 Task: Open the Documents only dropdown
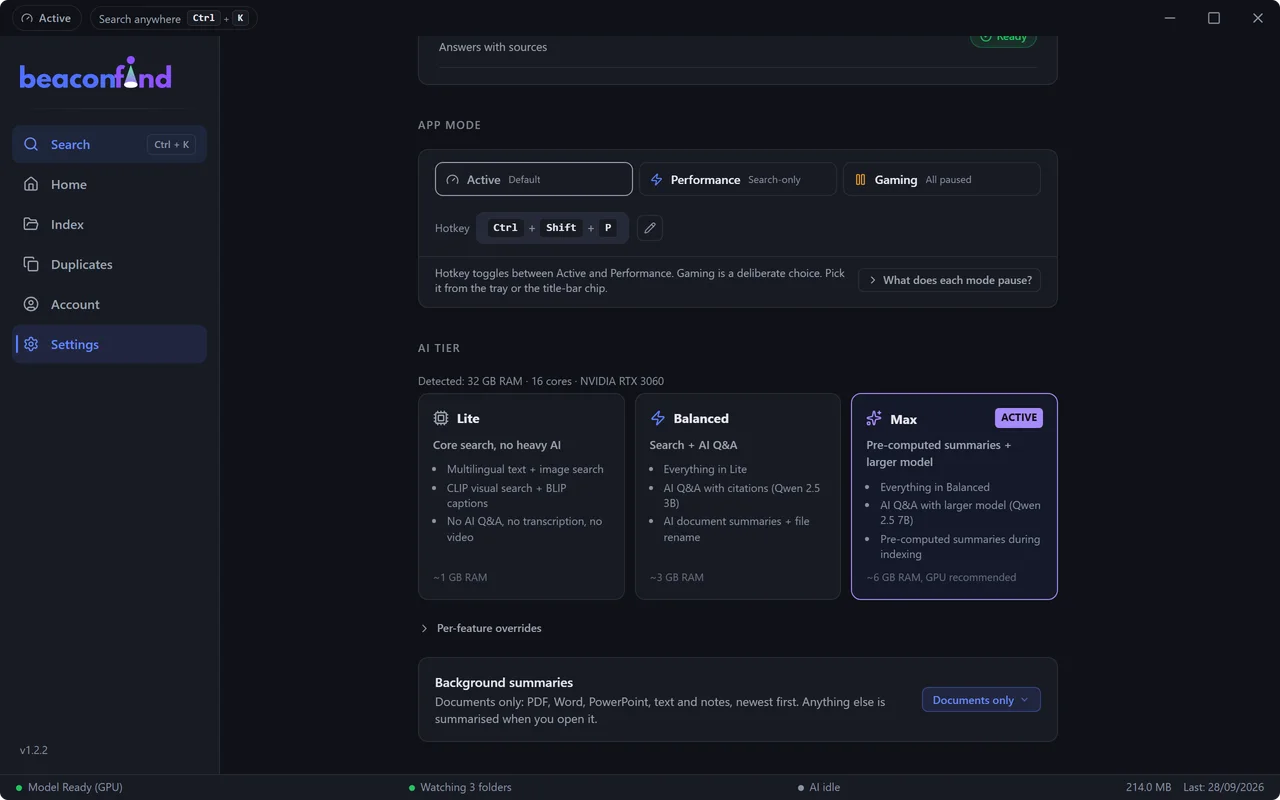coord(981,700)
